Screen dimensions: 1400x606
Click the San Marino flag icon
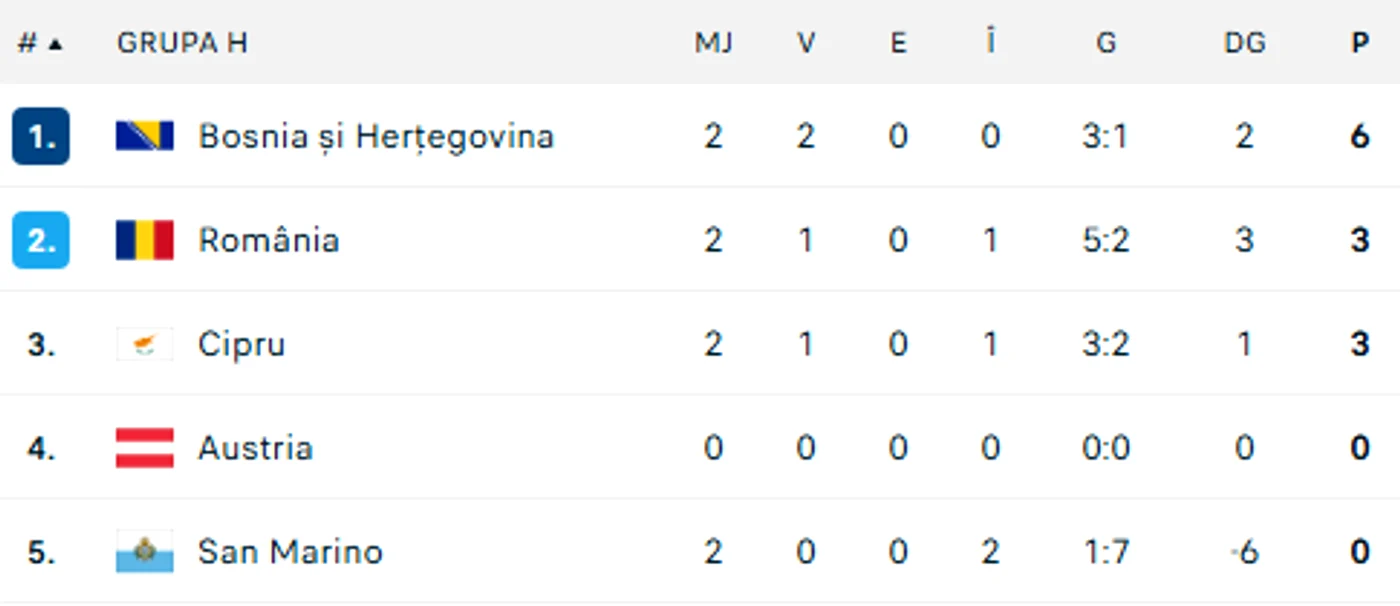pyautogui.click(x=145, y=552)
